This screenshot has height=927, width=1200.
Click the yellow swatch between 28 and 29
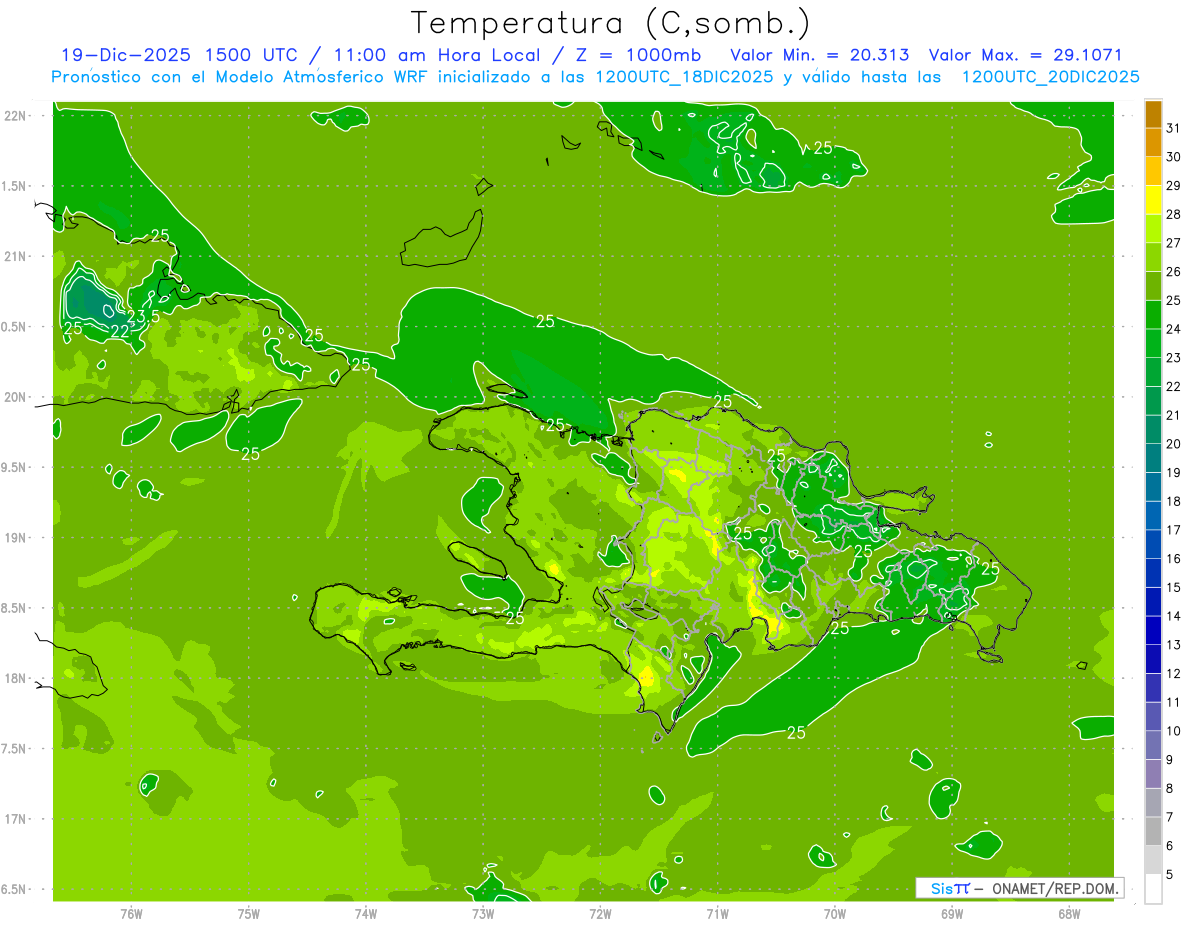click(1153, 200)
